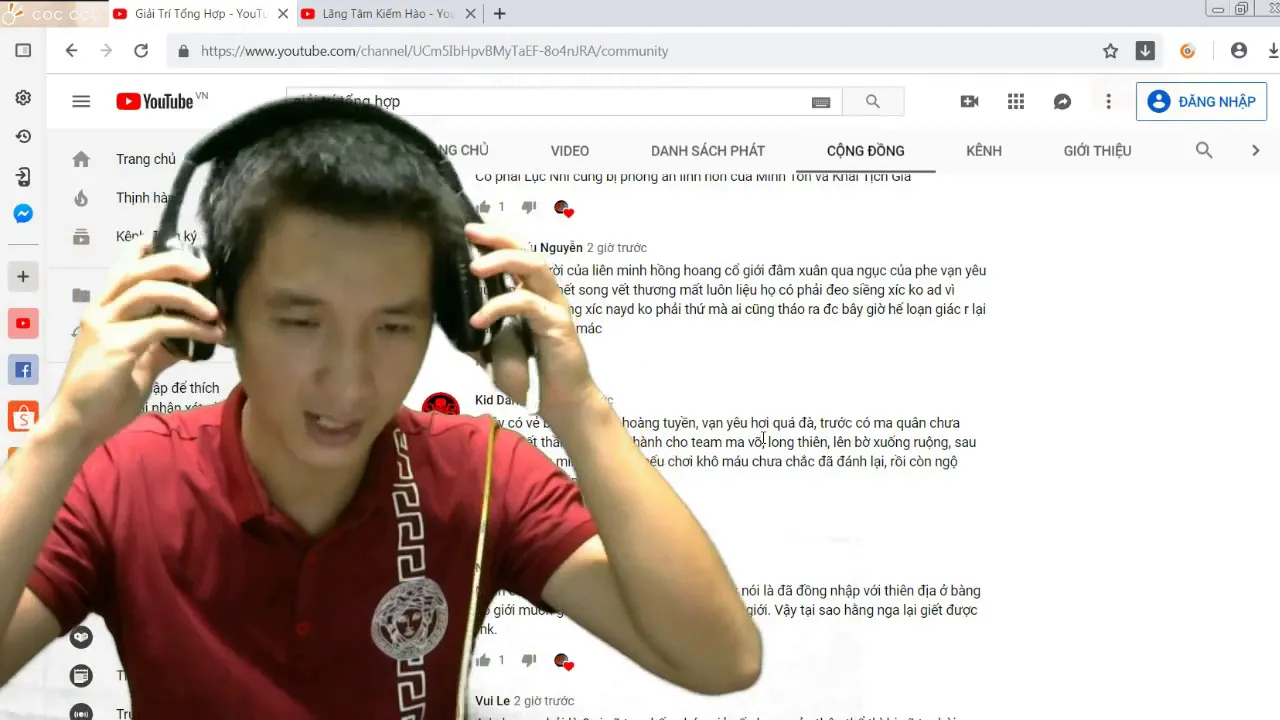Dislike the hằng nga comment
Viewport: 1280px width, 720px height.
(x=529, y=660)
